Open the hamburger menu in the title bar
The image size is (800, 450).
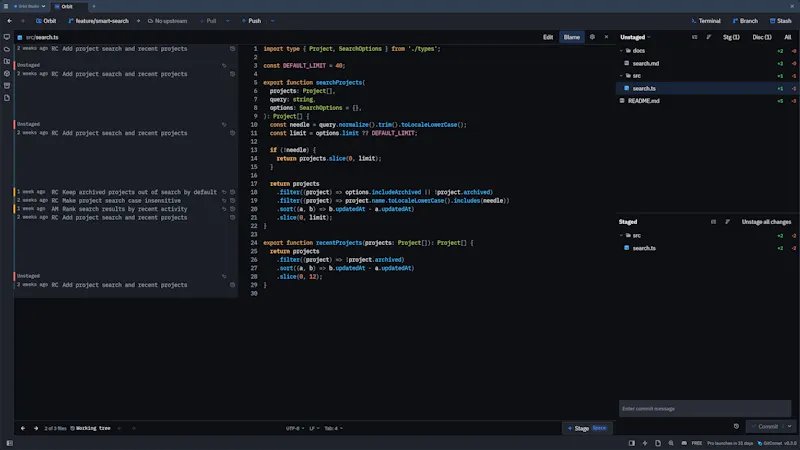coord(6,6)
